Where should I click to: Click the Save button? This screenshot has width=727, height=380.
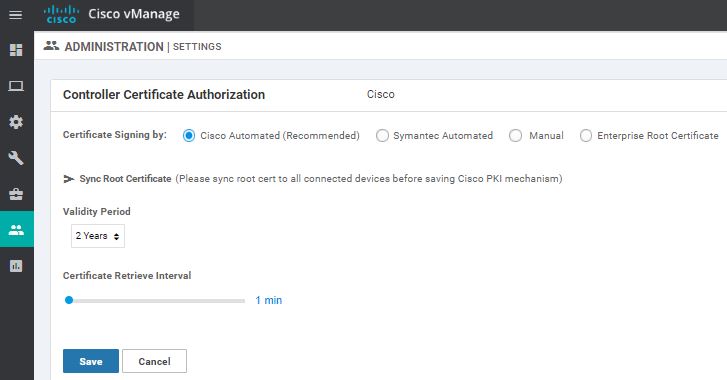pyautogui.click(x=91, y=361)
